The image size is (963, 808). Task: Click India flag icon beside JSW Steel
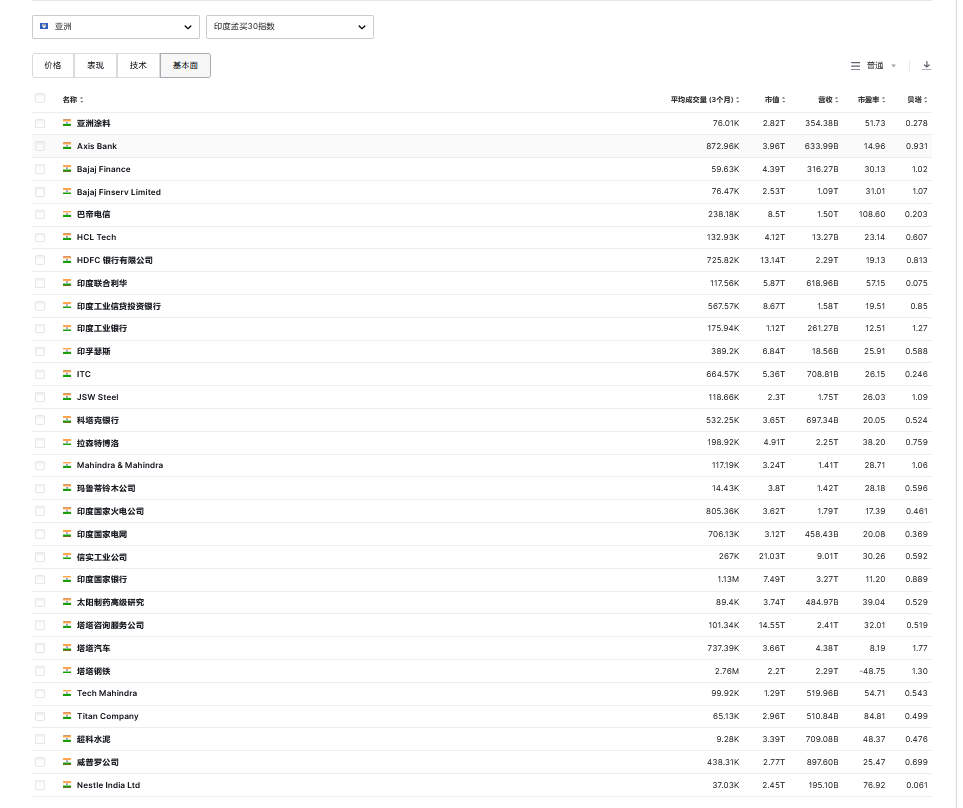point(67,397)
